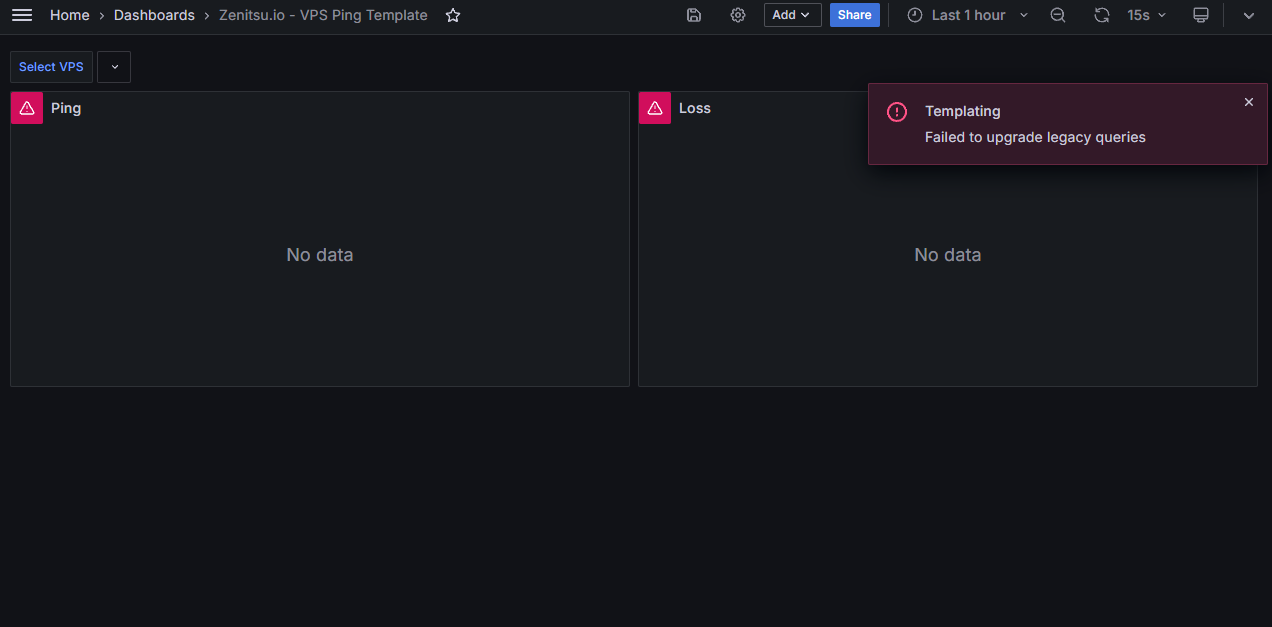Viewport: 1272px width, 627px height.
Task: Show Loss panel error warning icon
Action: point(655,108)
